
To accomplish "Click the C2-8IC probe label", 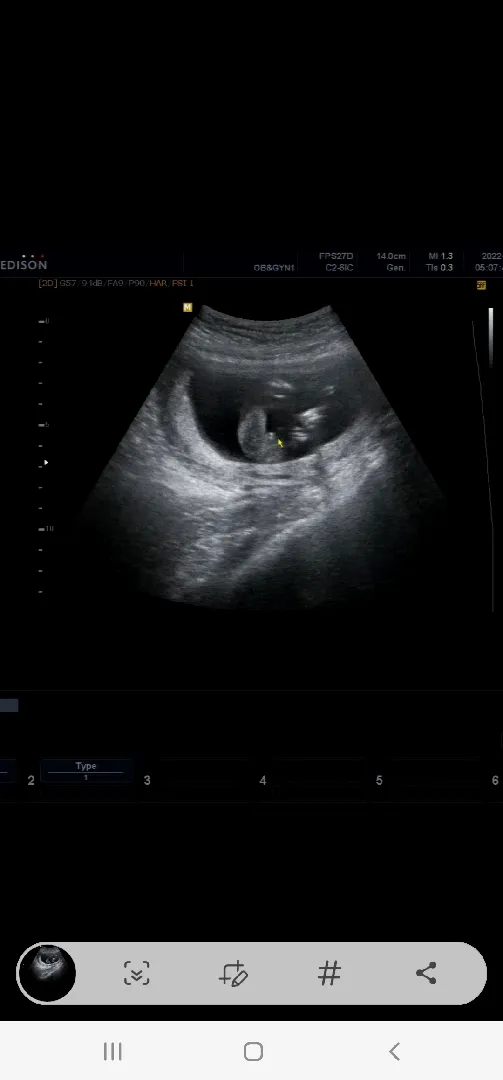I will pos(339,268).
